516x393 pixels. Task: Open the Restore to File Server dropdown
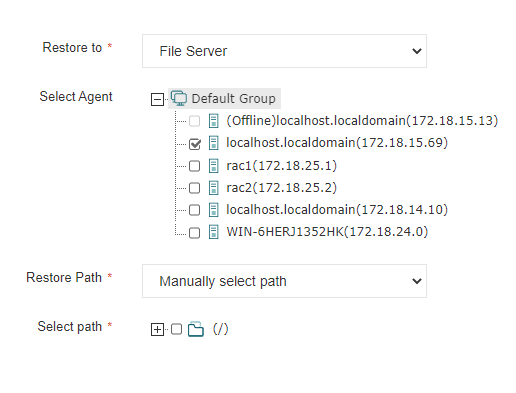tap(284, 51)
